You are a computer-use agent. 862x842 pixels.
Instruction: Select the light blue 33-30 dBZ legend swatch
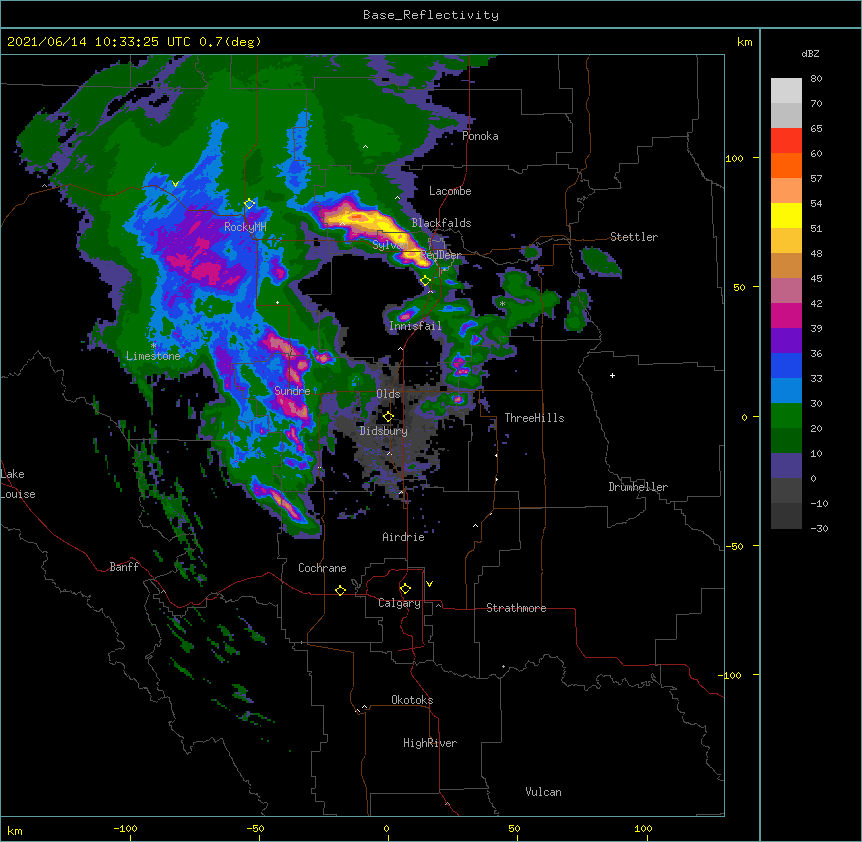pyautogui.click(x=786, y=391)
